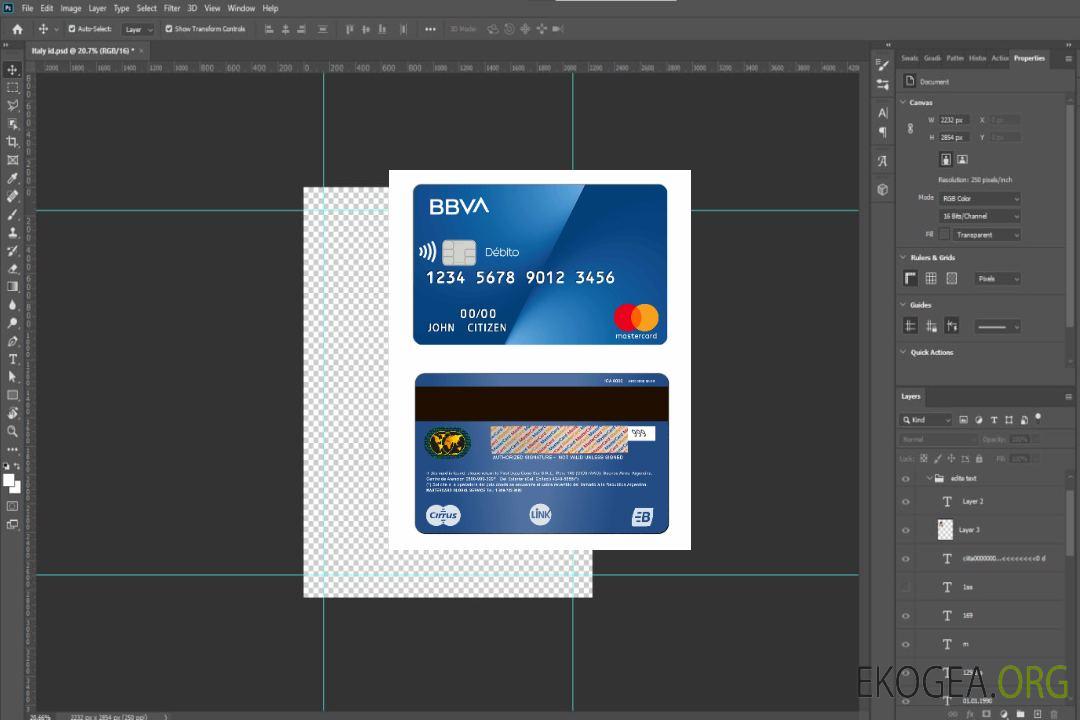This screenshot has width=1080, height=720.
Task: Select the Zoom magnifier tool
Action: 12,431
